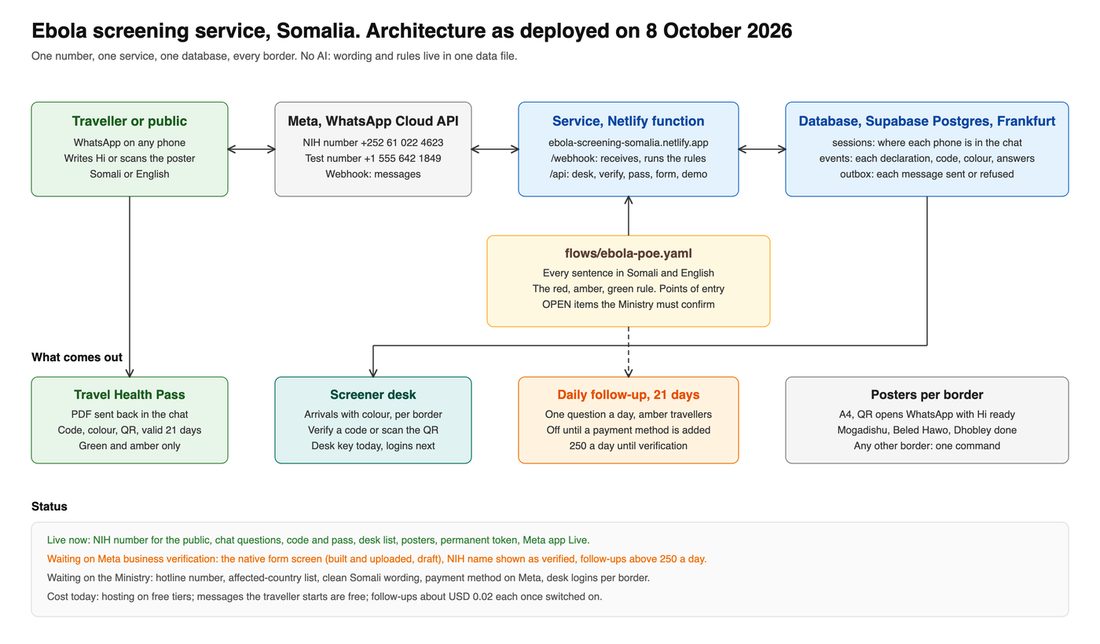Select the 'flows/ebola-poe.yaml' heading
Image resolution: width=1100 pixels, height=644 pixels.
coord(629,254)
